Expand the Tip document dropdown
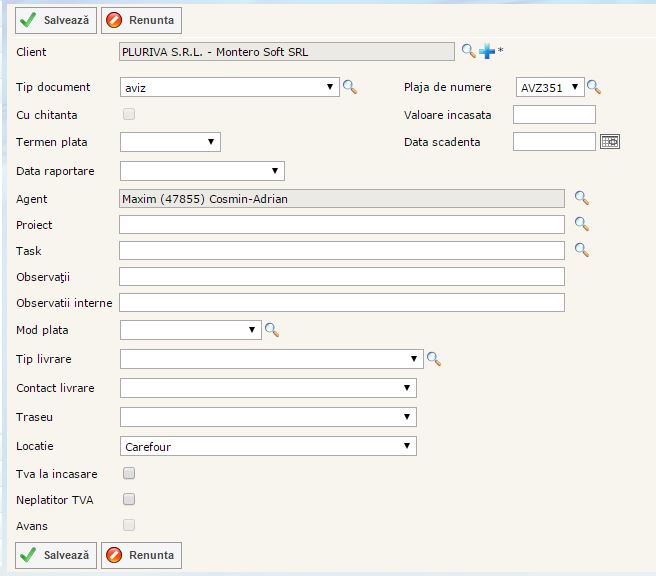 click(x=229, y=88)
